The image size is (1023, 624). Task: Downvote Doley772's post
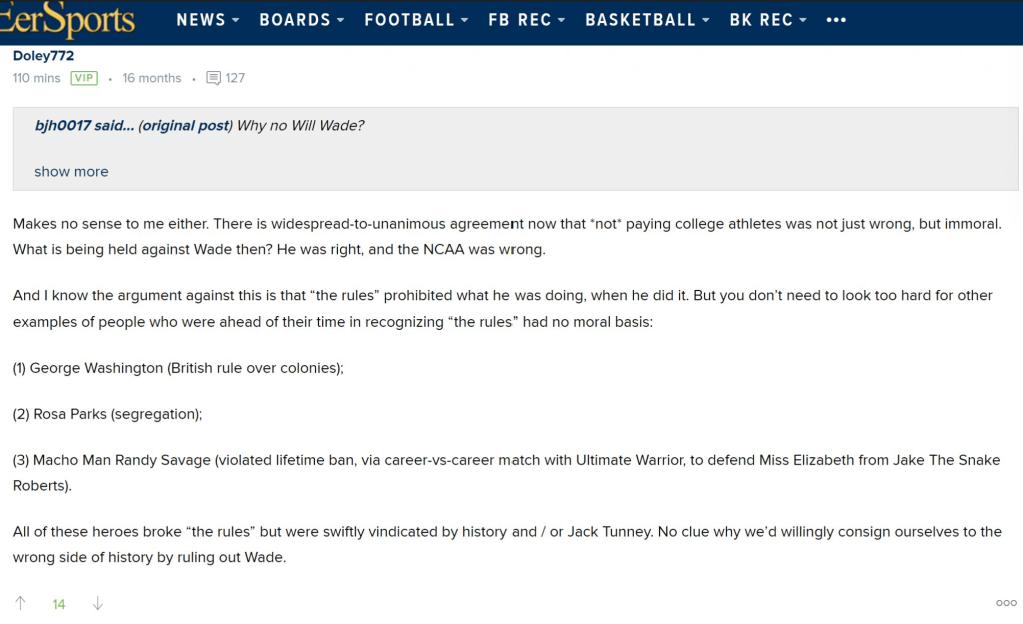pos(97,603)
